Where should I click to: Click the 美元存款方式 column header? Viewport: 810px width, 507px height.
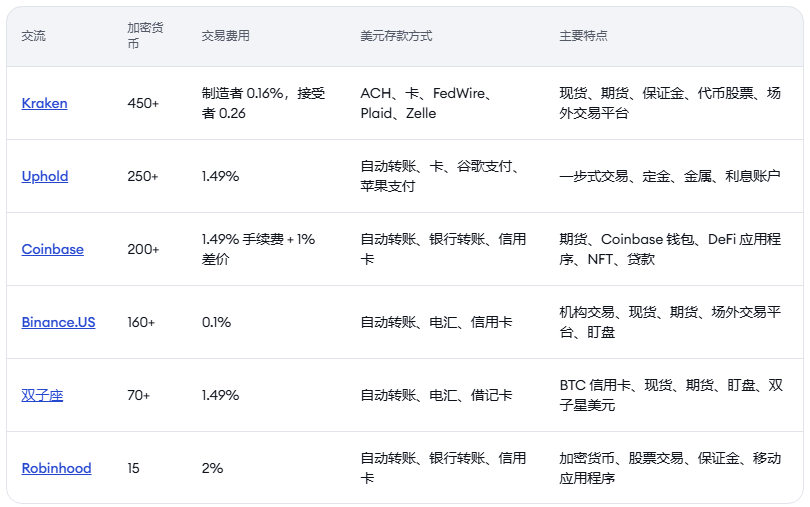pos(396,36)
